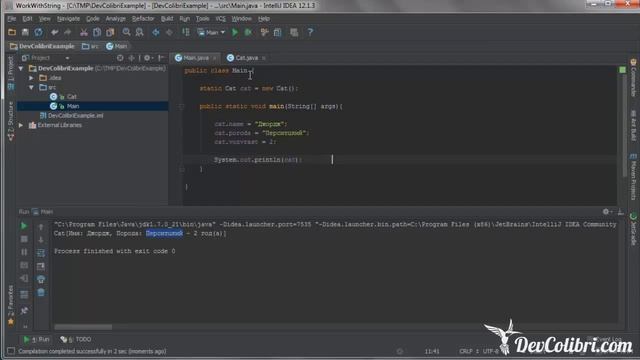Expand External Libraries

pyautogui.click(x=21, y=125)
